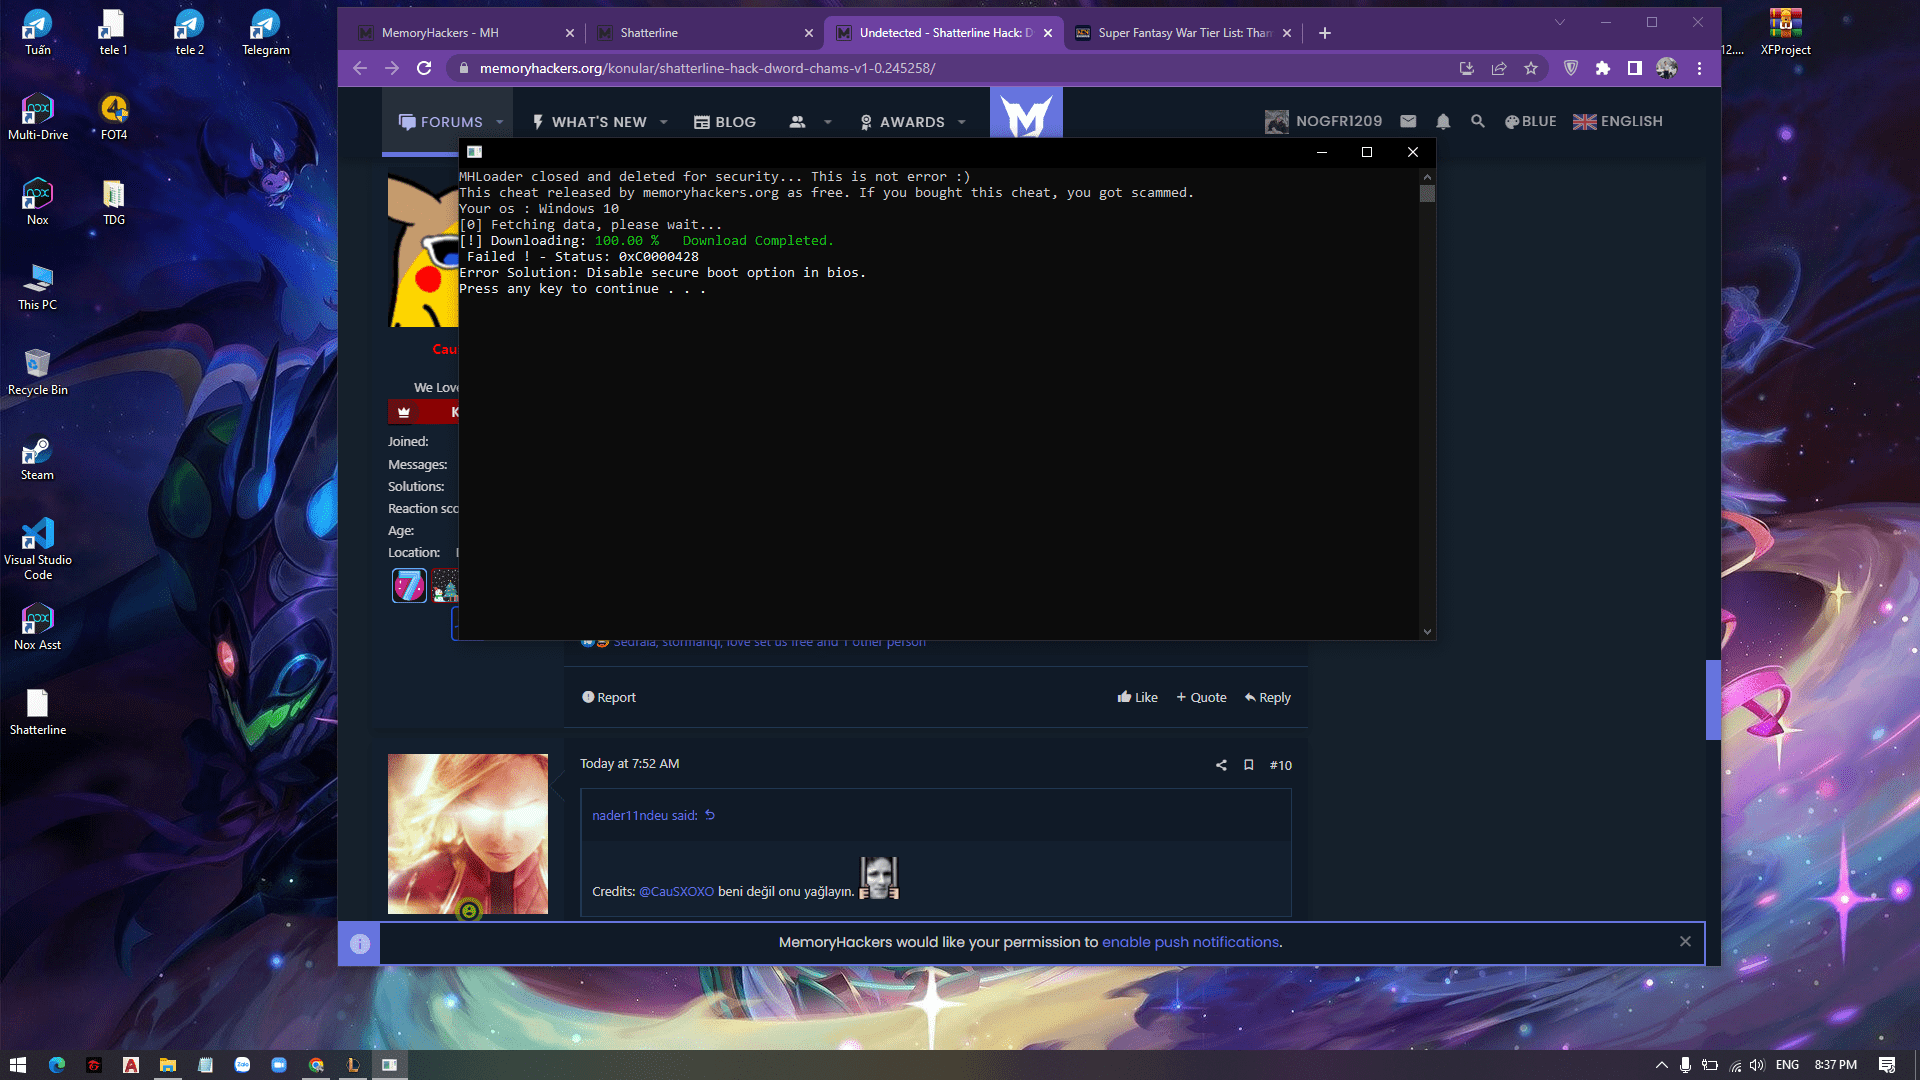Expand the Members dropdown arrow
The height and width of the screenshot is (1080, 1920).
[827, 122]
